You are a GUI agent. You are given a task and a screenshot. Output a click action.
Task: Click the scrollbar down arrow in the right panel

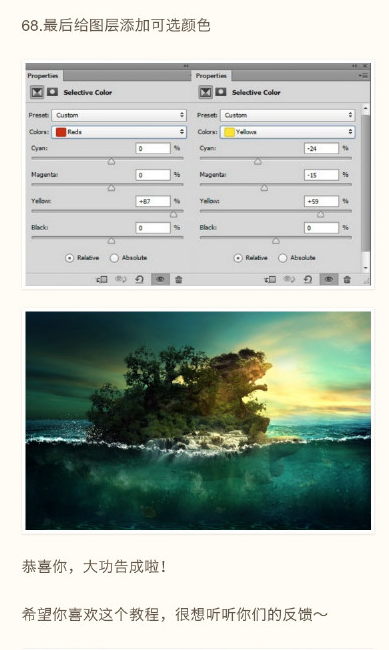[x=365, y=268]
